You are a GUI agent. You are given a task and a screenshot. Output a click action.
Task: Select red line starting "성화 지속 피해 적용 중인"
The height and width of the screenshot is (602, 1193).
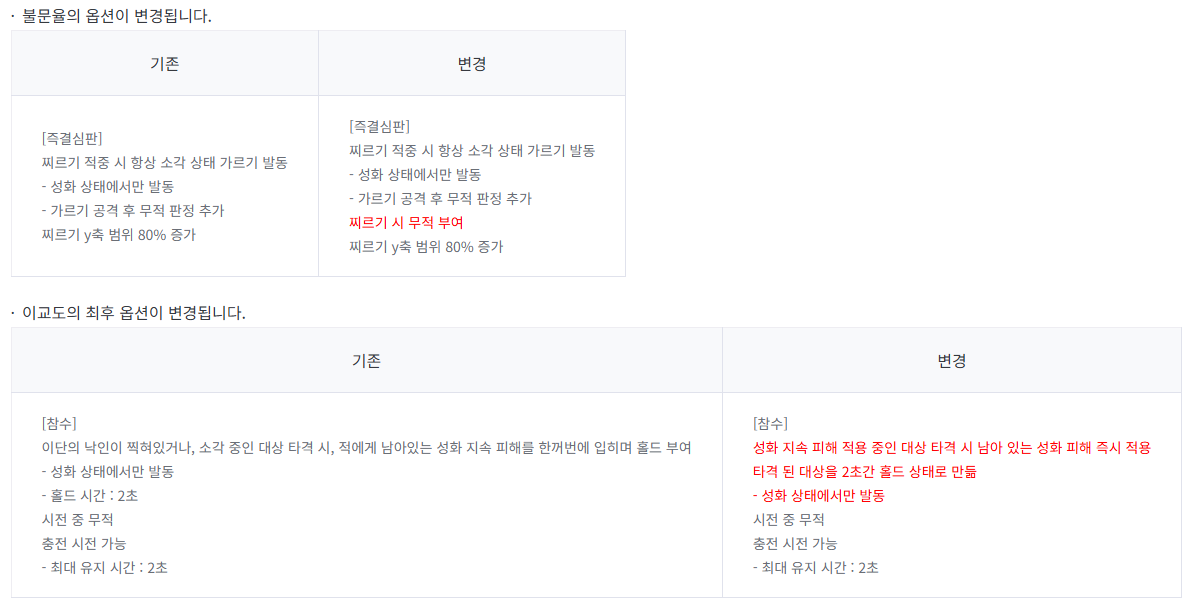click(x=951, y=447)
